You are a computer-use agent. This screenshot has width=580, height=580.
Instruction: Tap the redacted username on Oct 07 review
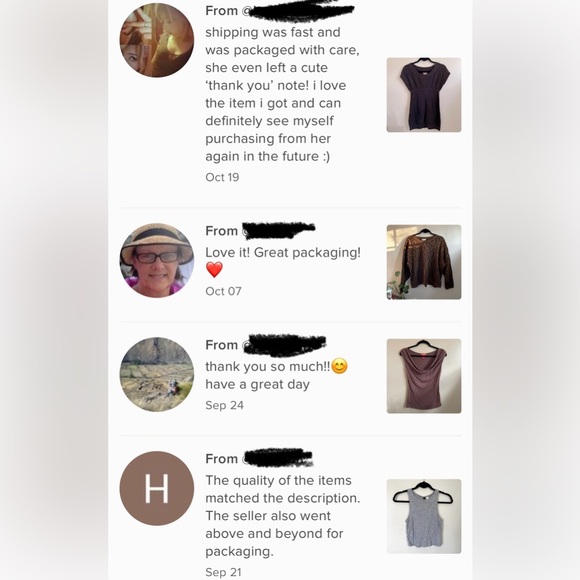278,230
